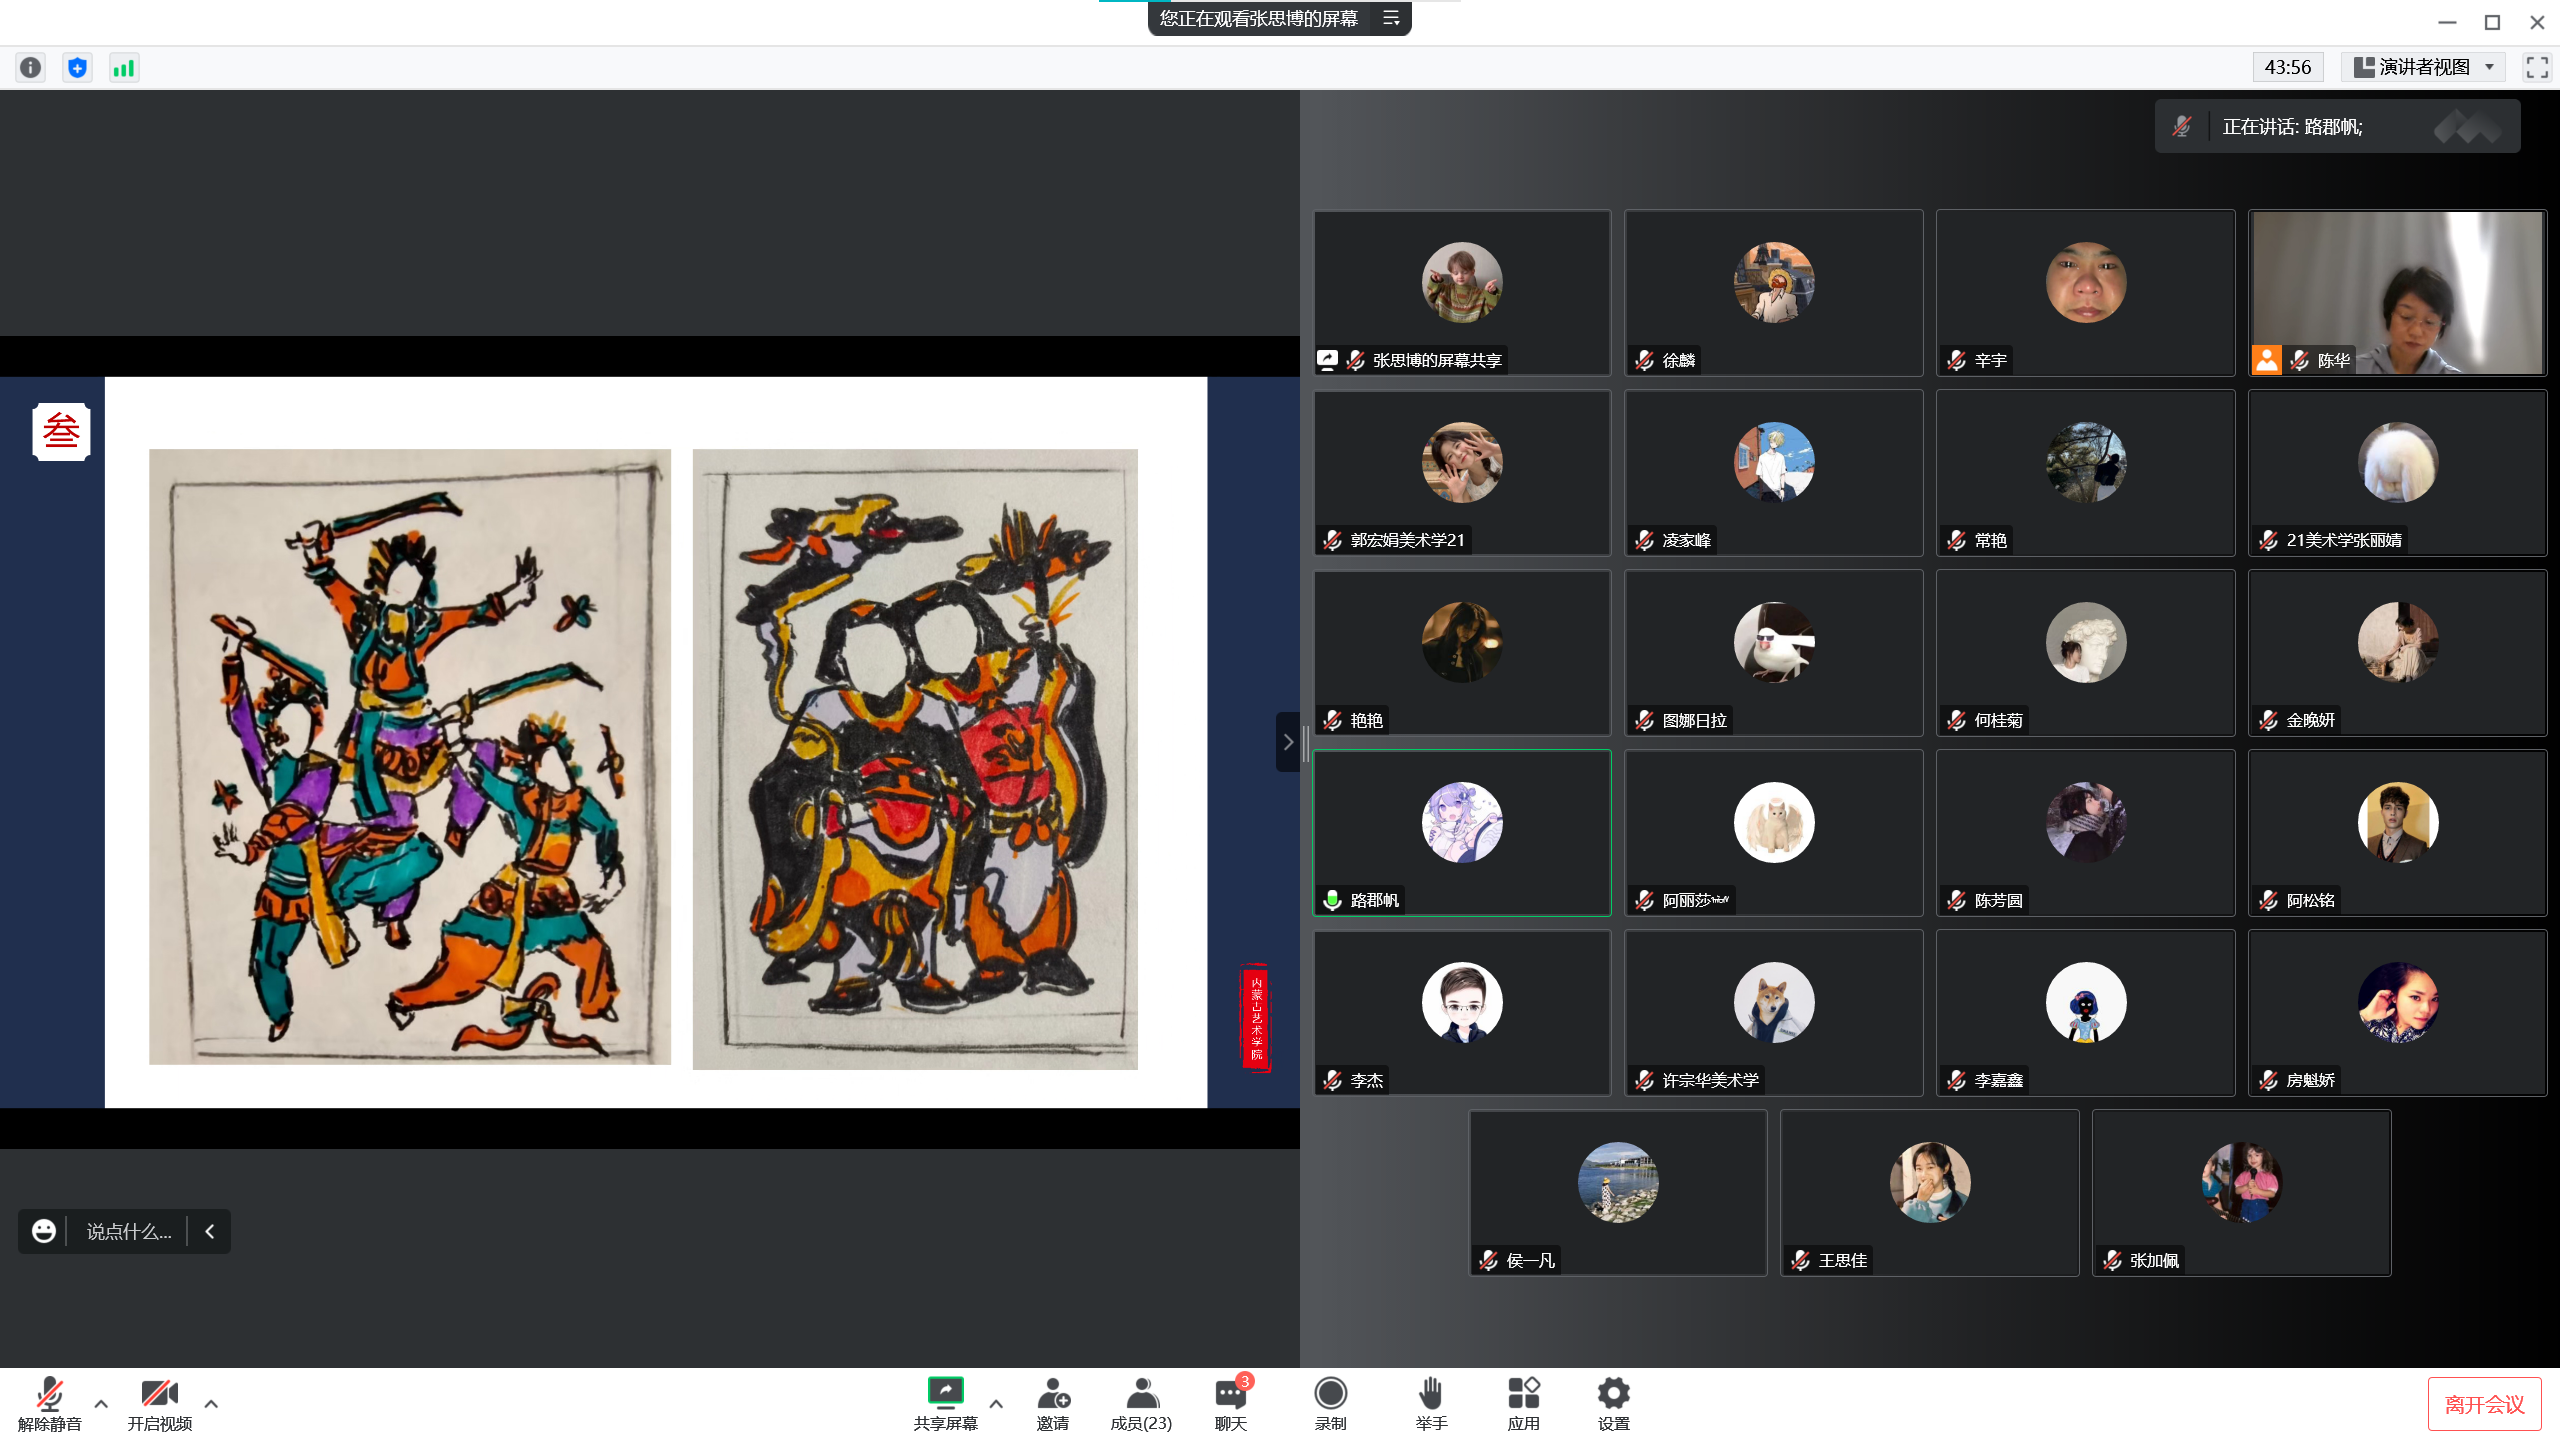
Task: Open the 聊天 chat panel
Action: 1231,1403
